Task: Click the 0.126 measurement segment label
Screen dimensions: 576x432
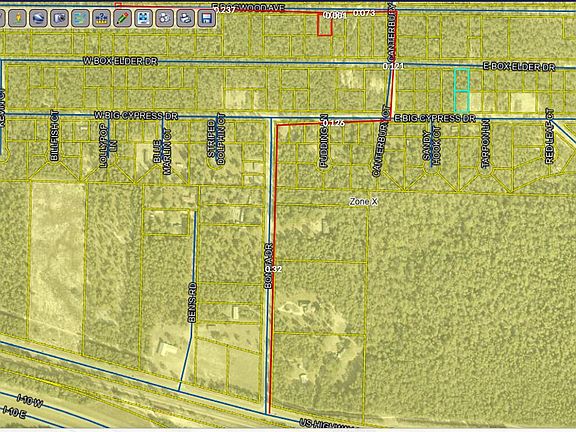Action: (334, 123)
